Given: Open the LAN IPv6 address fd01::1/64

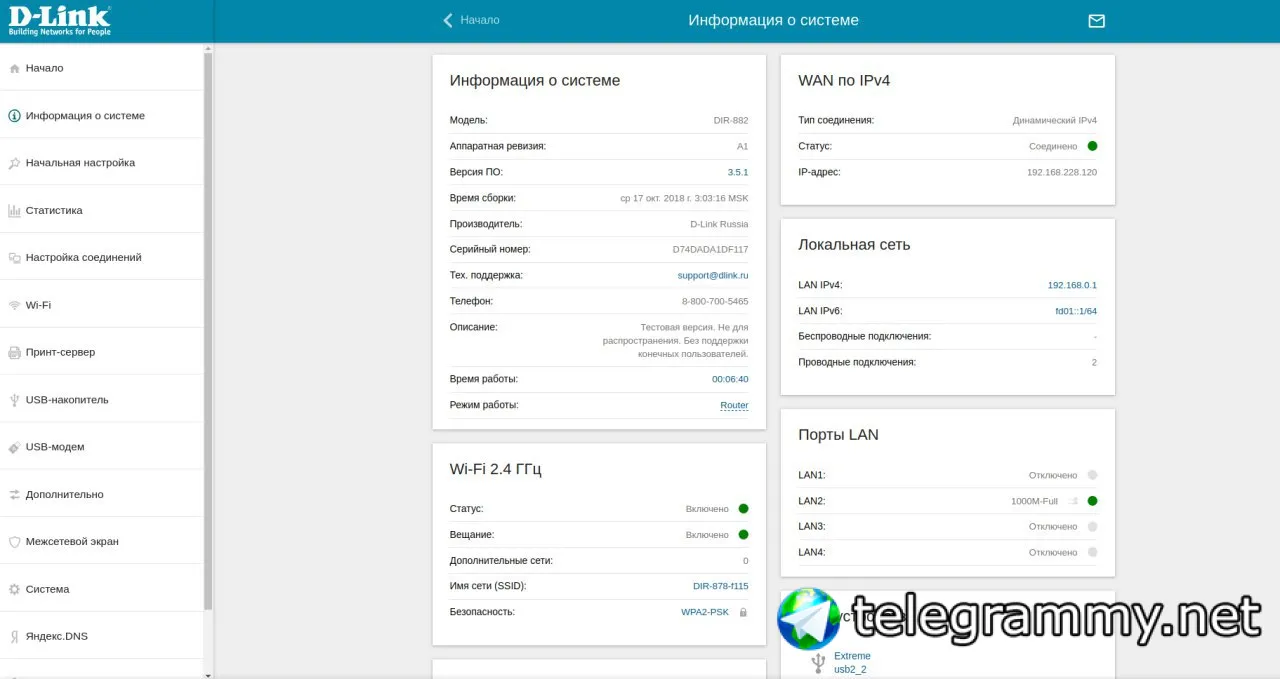Looking at the screenshot, I should tap(1076, 311).
